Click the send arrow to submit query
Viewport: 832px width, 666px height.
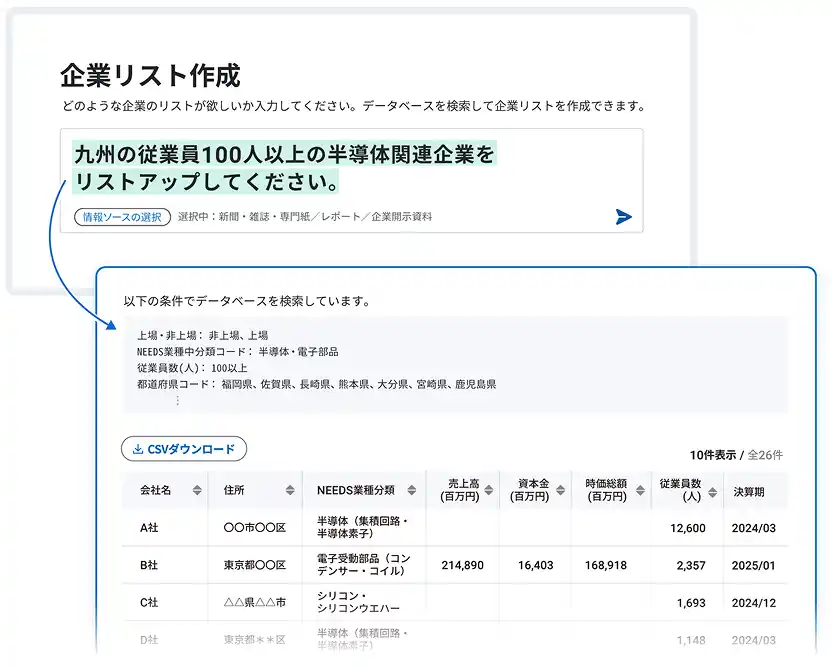click(623, 216)
